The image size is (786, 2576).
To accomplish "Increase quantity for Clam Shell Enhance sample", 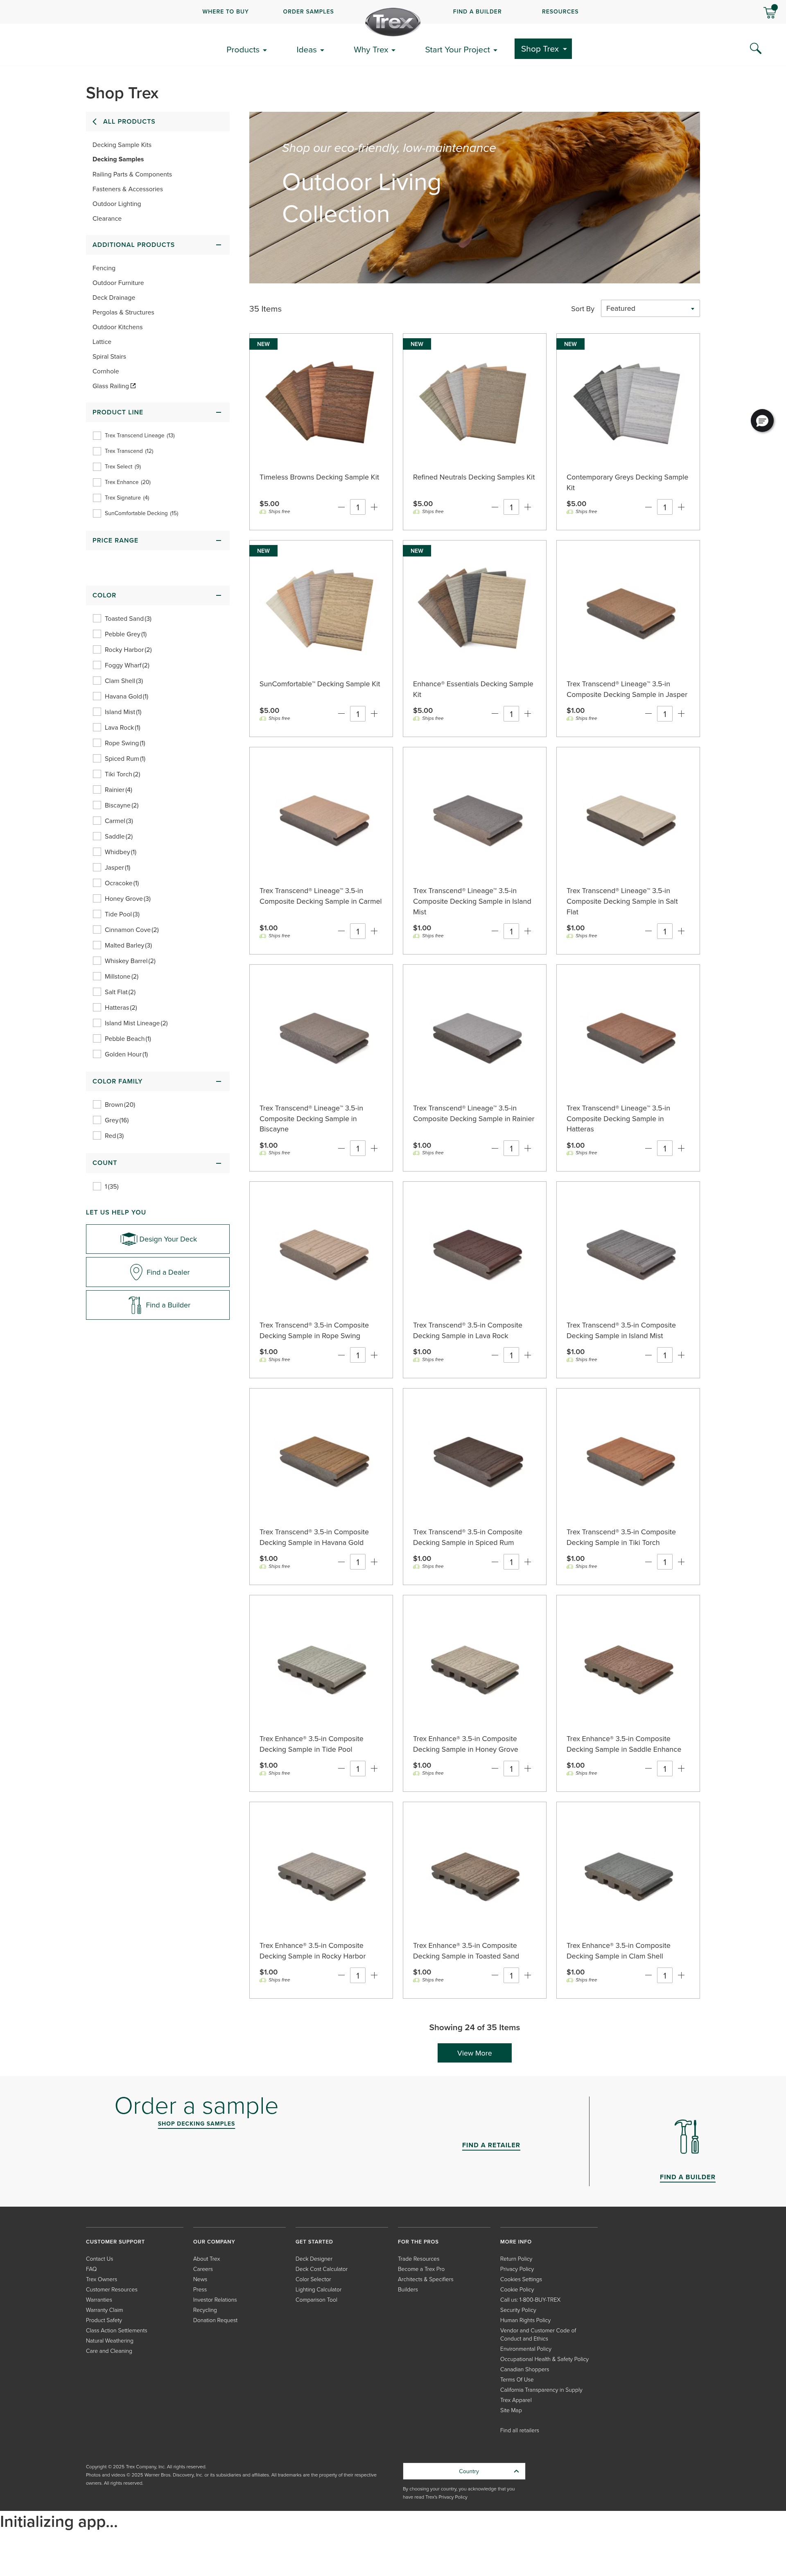I will click(x=681, y=1975).
